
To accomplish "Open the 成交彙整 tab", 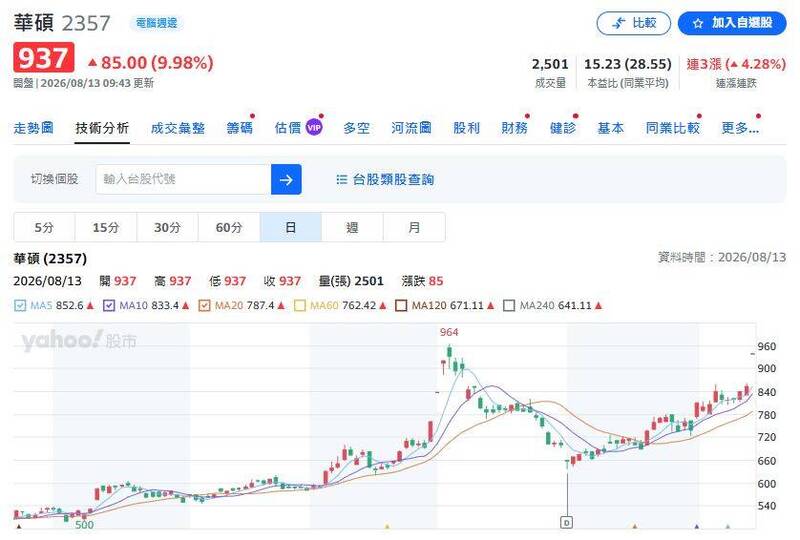I will (178, 128).
